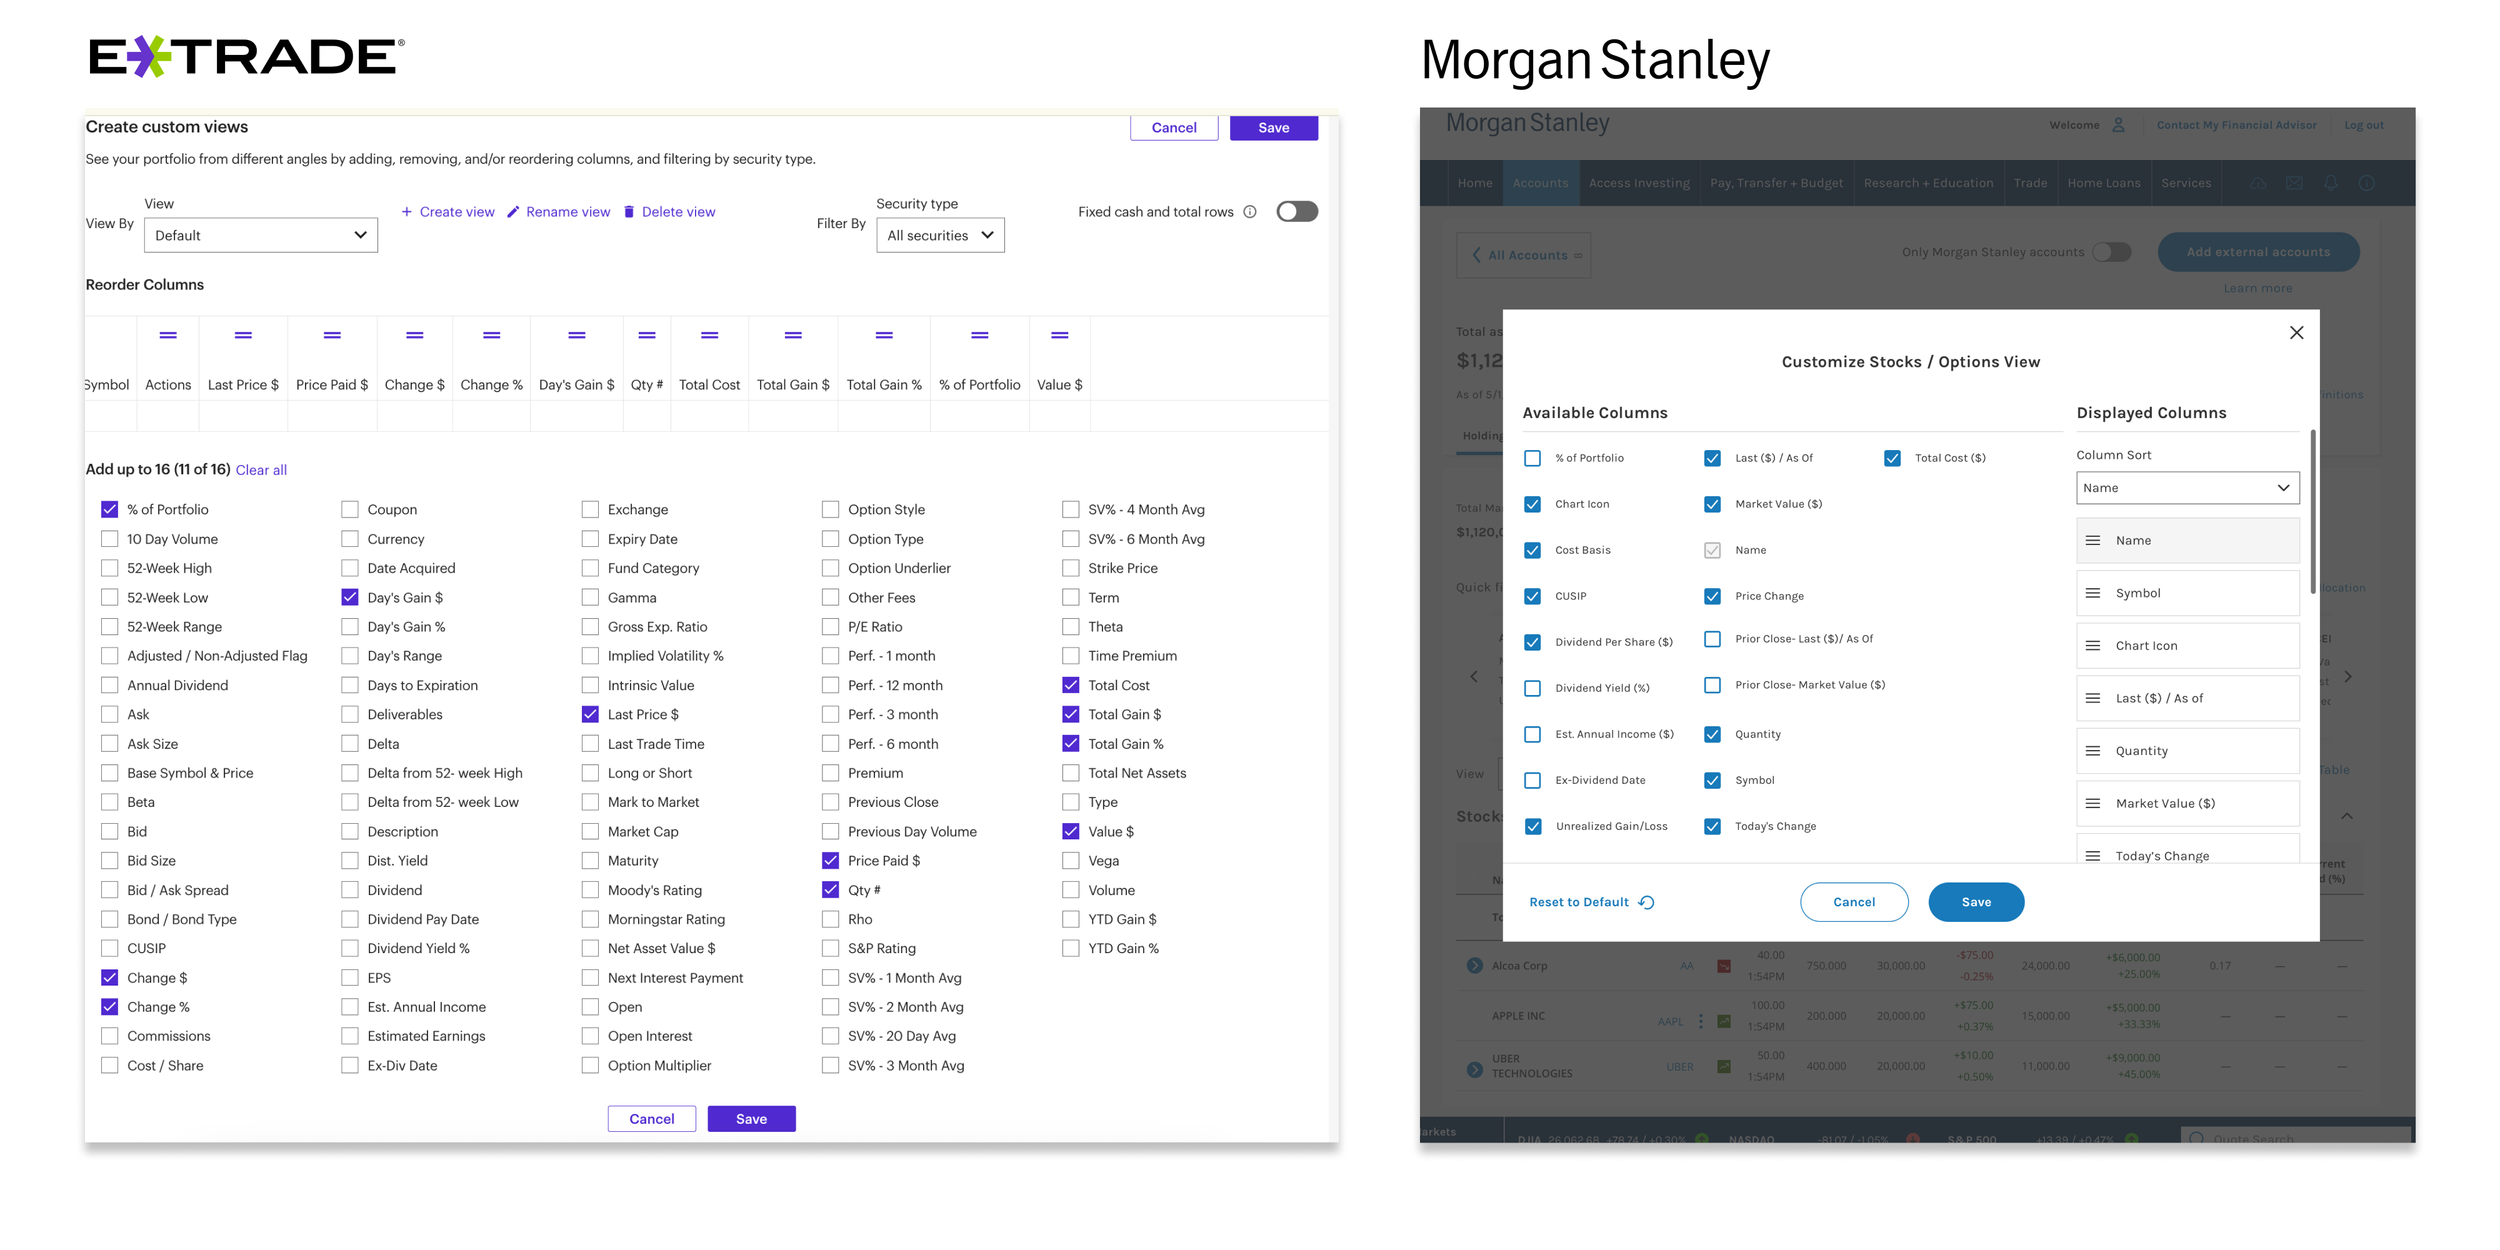
Task: Click the Rename view pencil icon
Action: [513, 212]
